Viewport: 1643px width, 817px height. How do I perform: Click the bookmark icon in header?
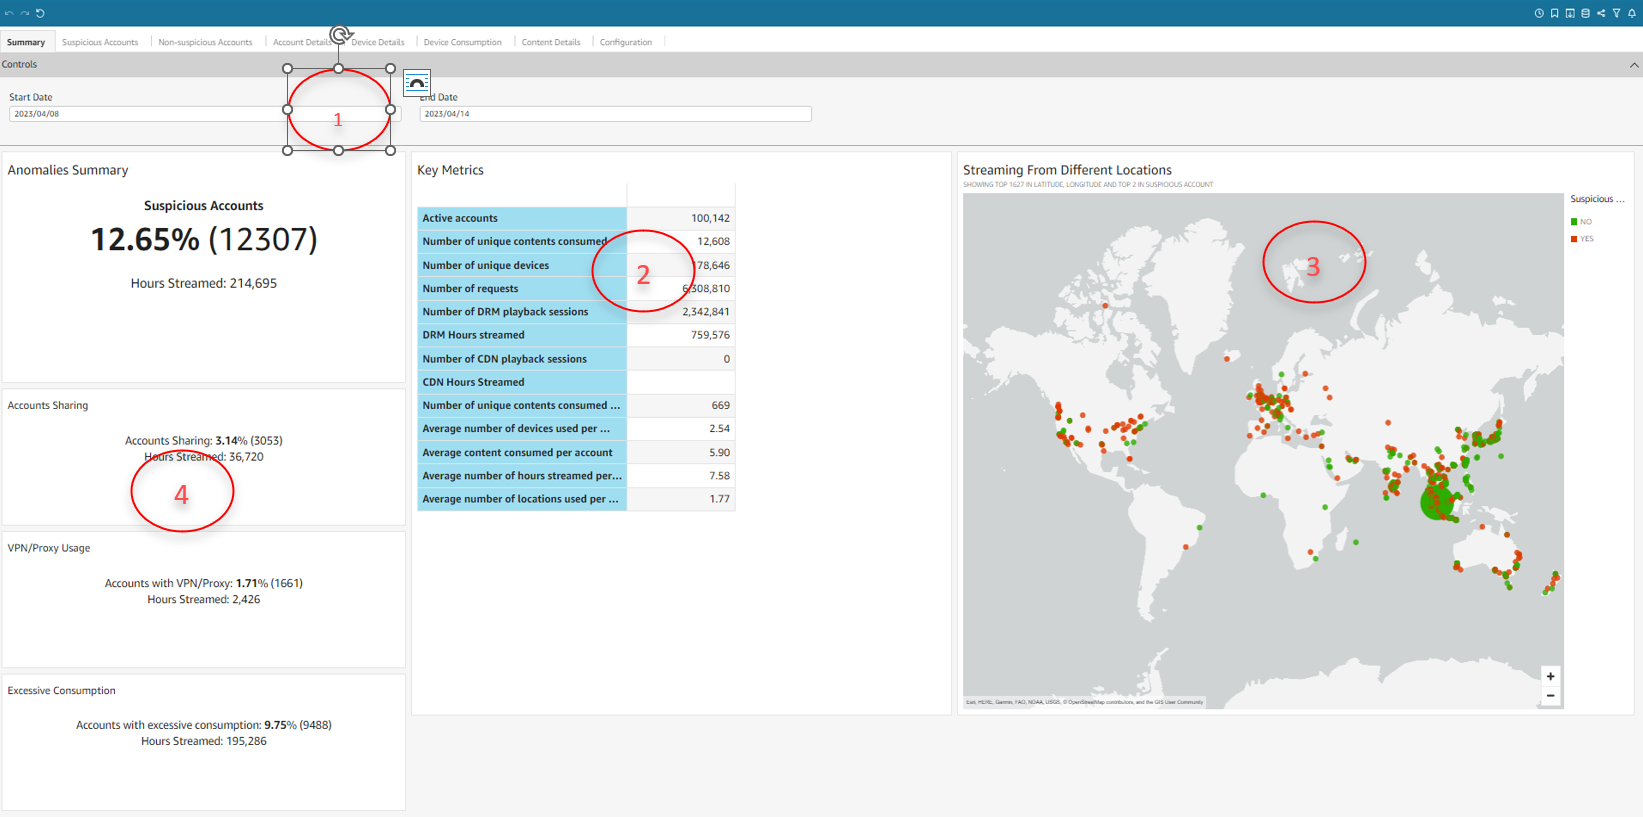click(1554, 13)
